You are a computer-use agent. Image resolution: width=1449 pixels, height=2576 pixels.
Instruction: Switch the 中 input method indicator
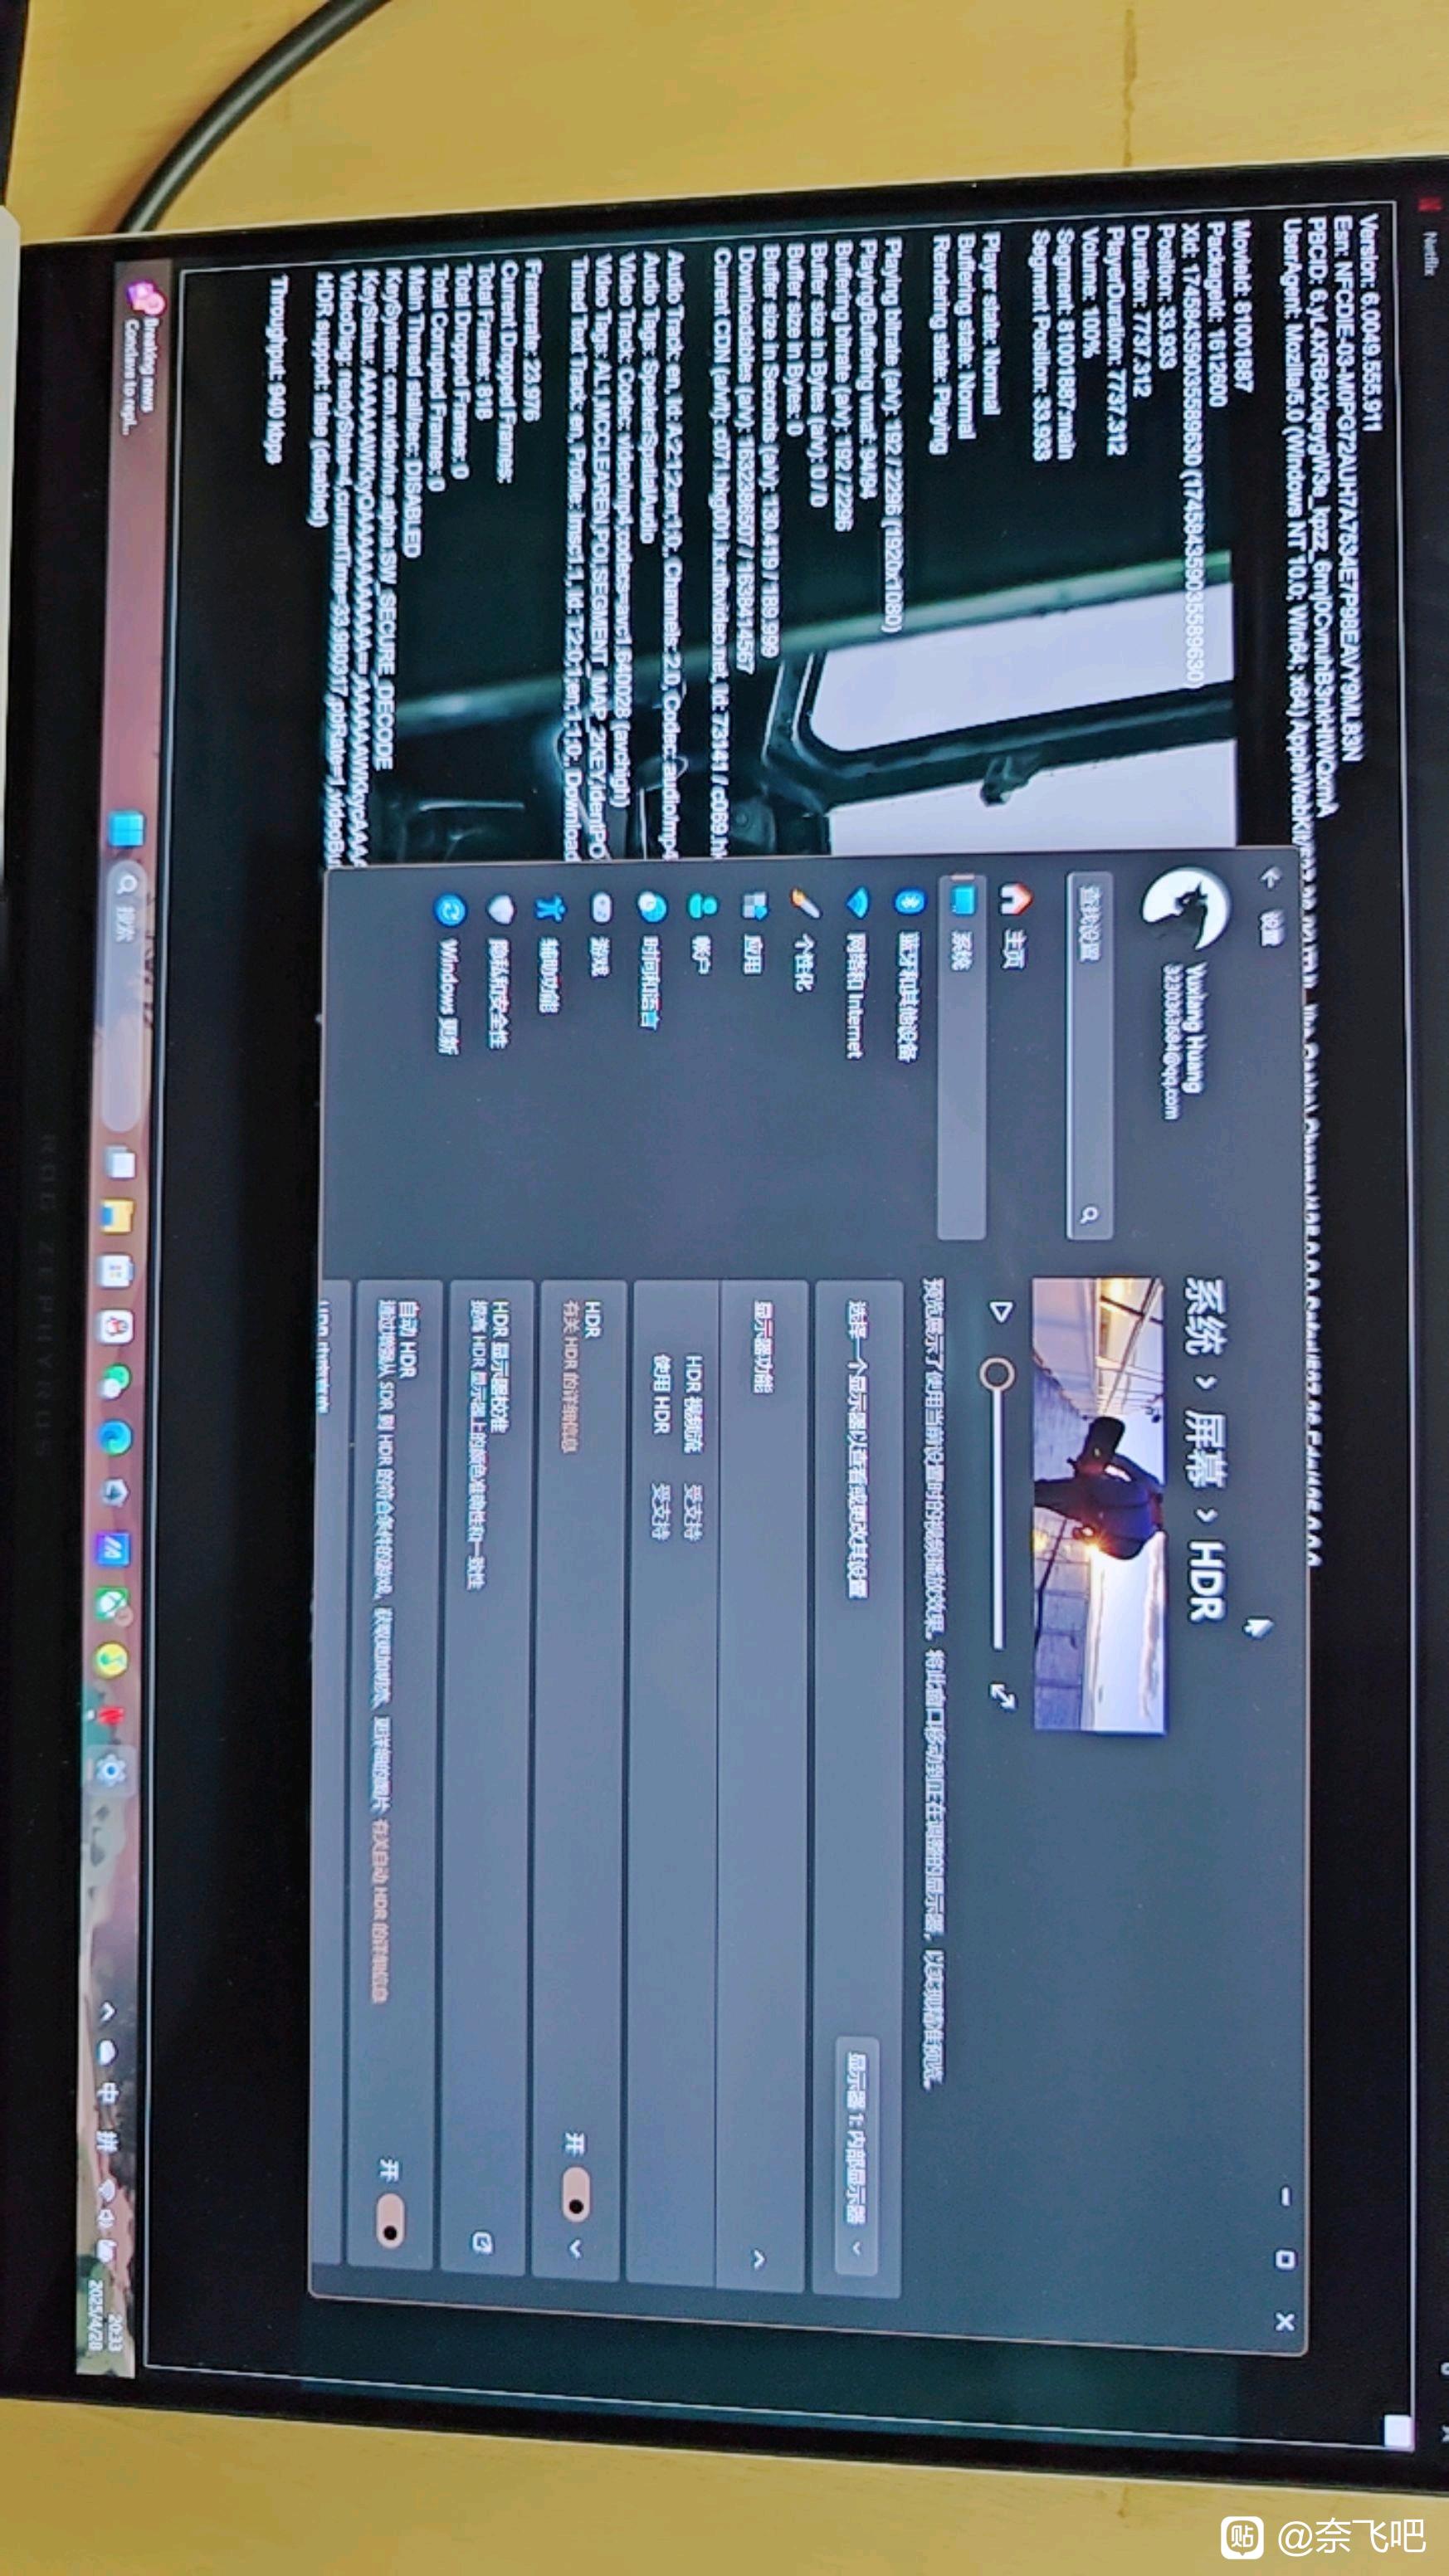coord(107,2093)
